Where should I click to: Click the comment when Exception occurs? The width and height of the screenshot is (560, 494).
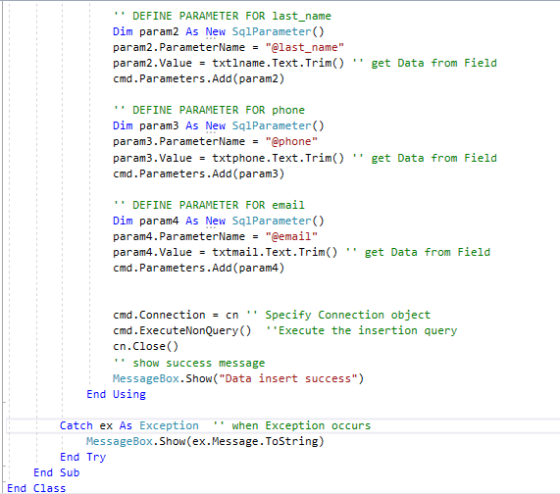(292, 426)
